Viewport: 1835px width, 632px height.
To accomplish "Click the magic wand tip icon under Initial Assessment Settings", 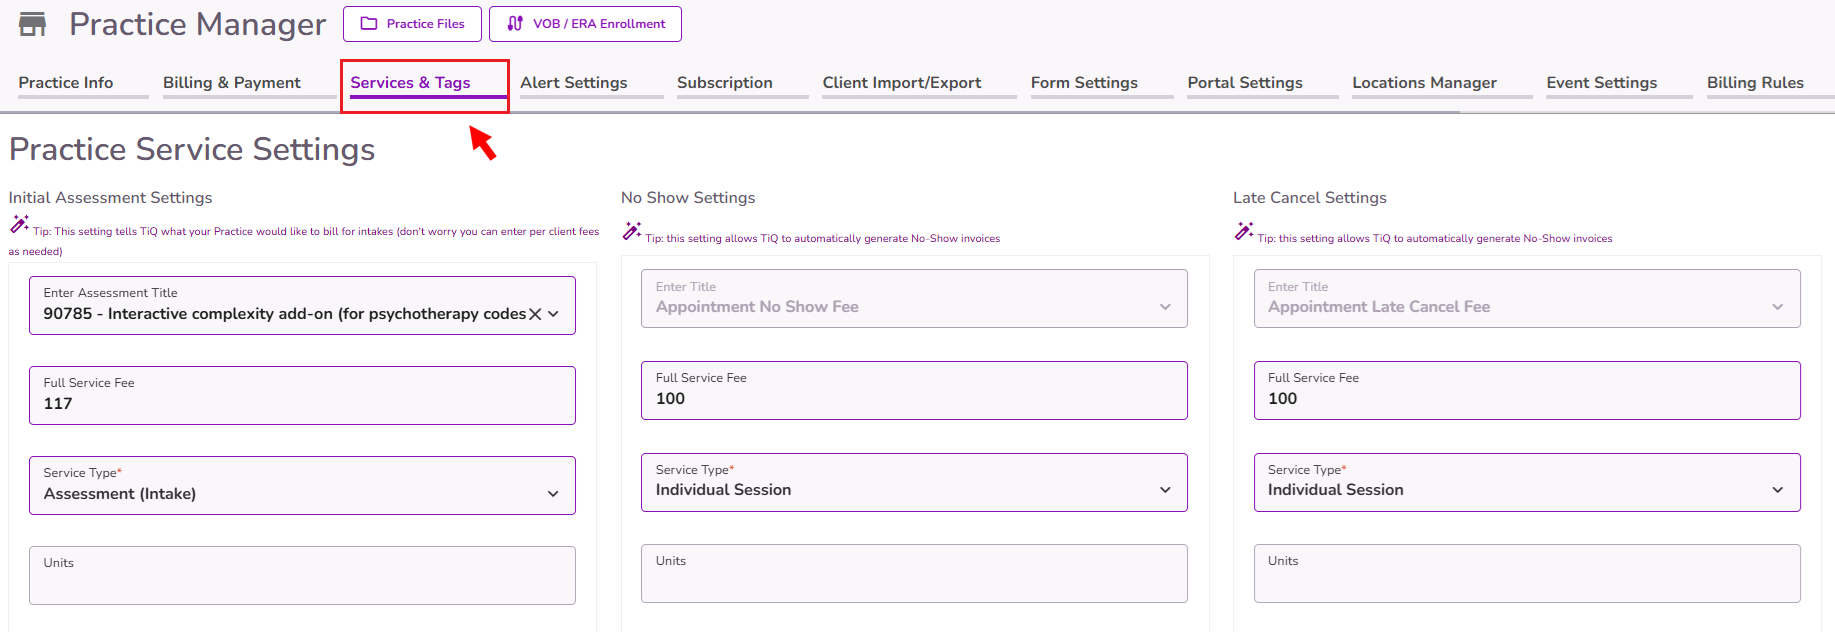I will pos(19,225).
